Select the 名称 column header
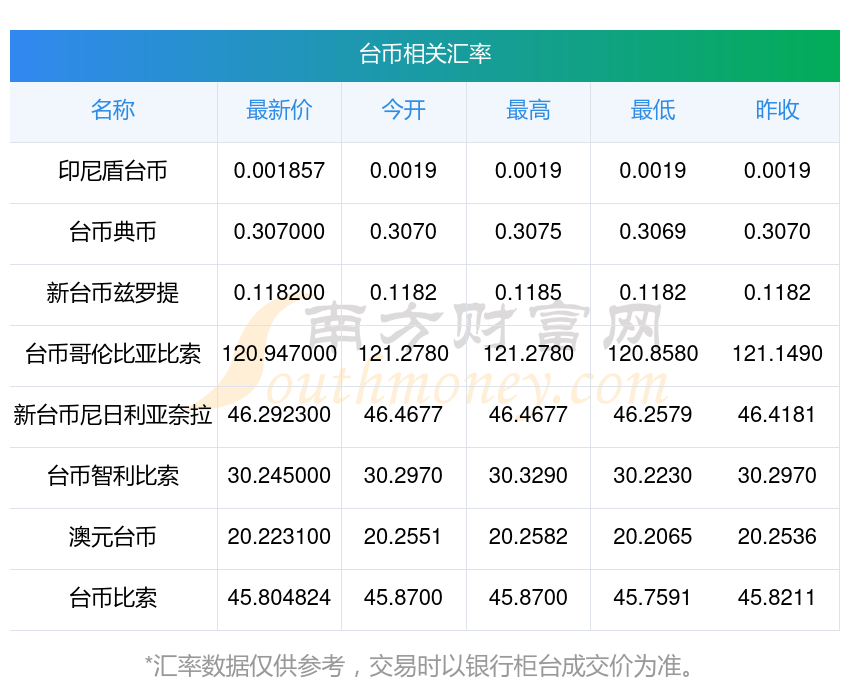The height and width of the screenshot is (697, 850). 113,110
